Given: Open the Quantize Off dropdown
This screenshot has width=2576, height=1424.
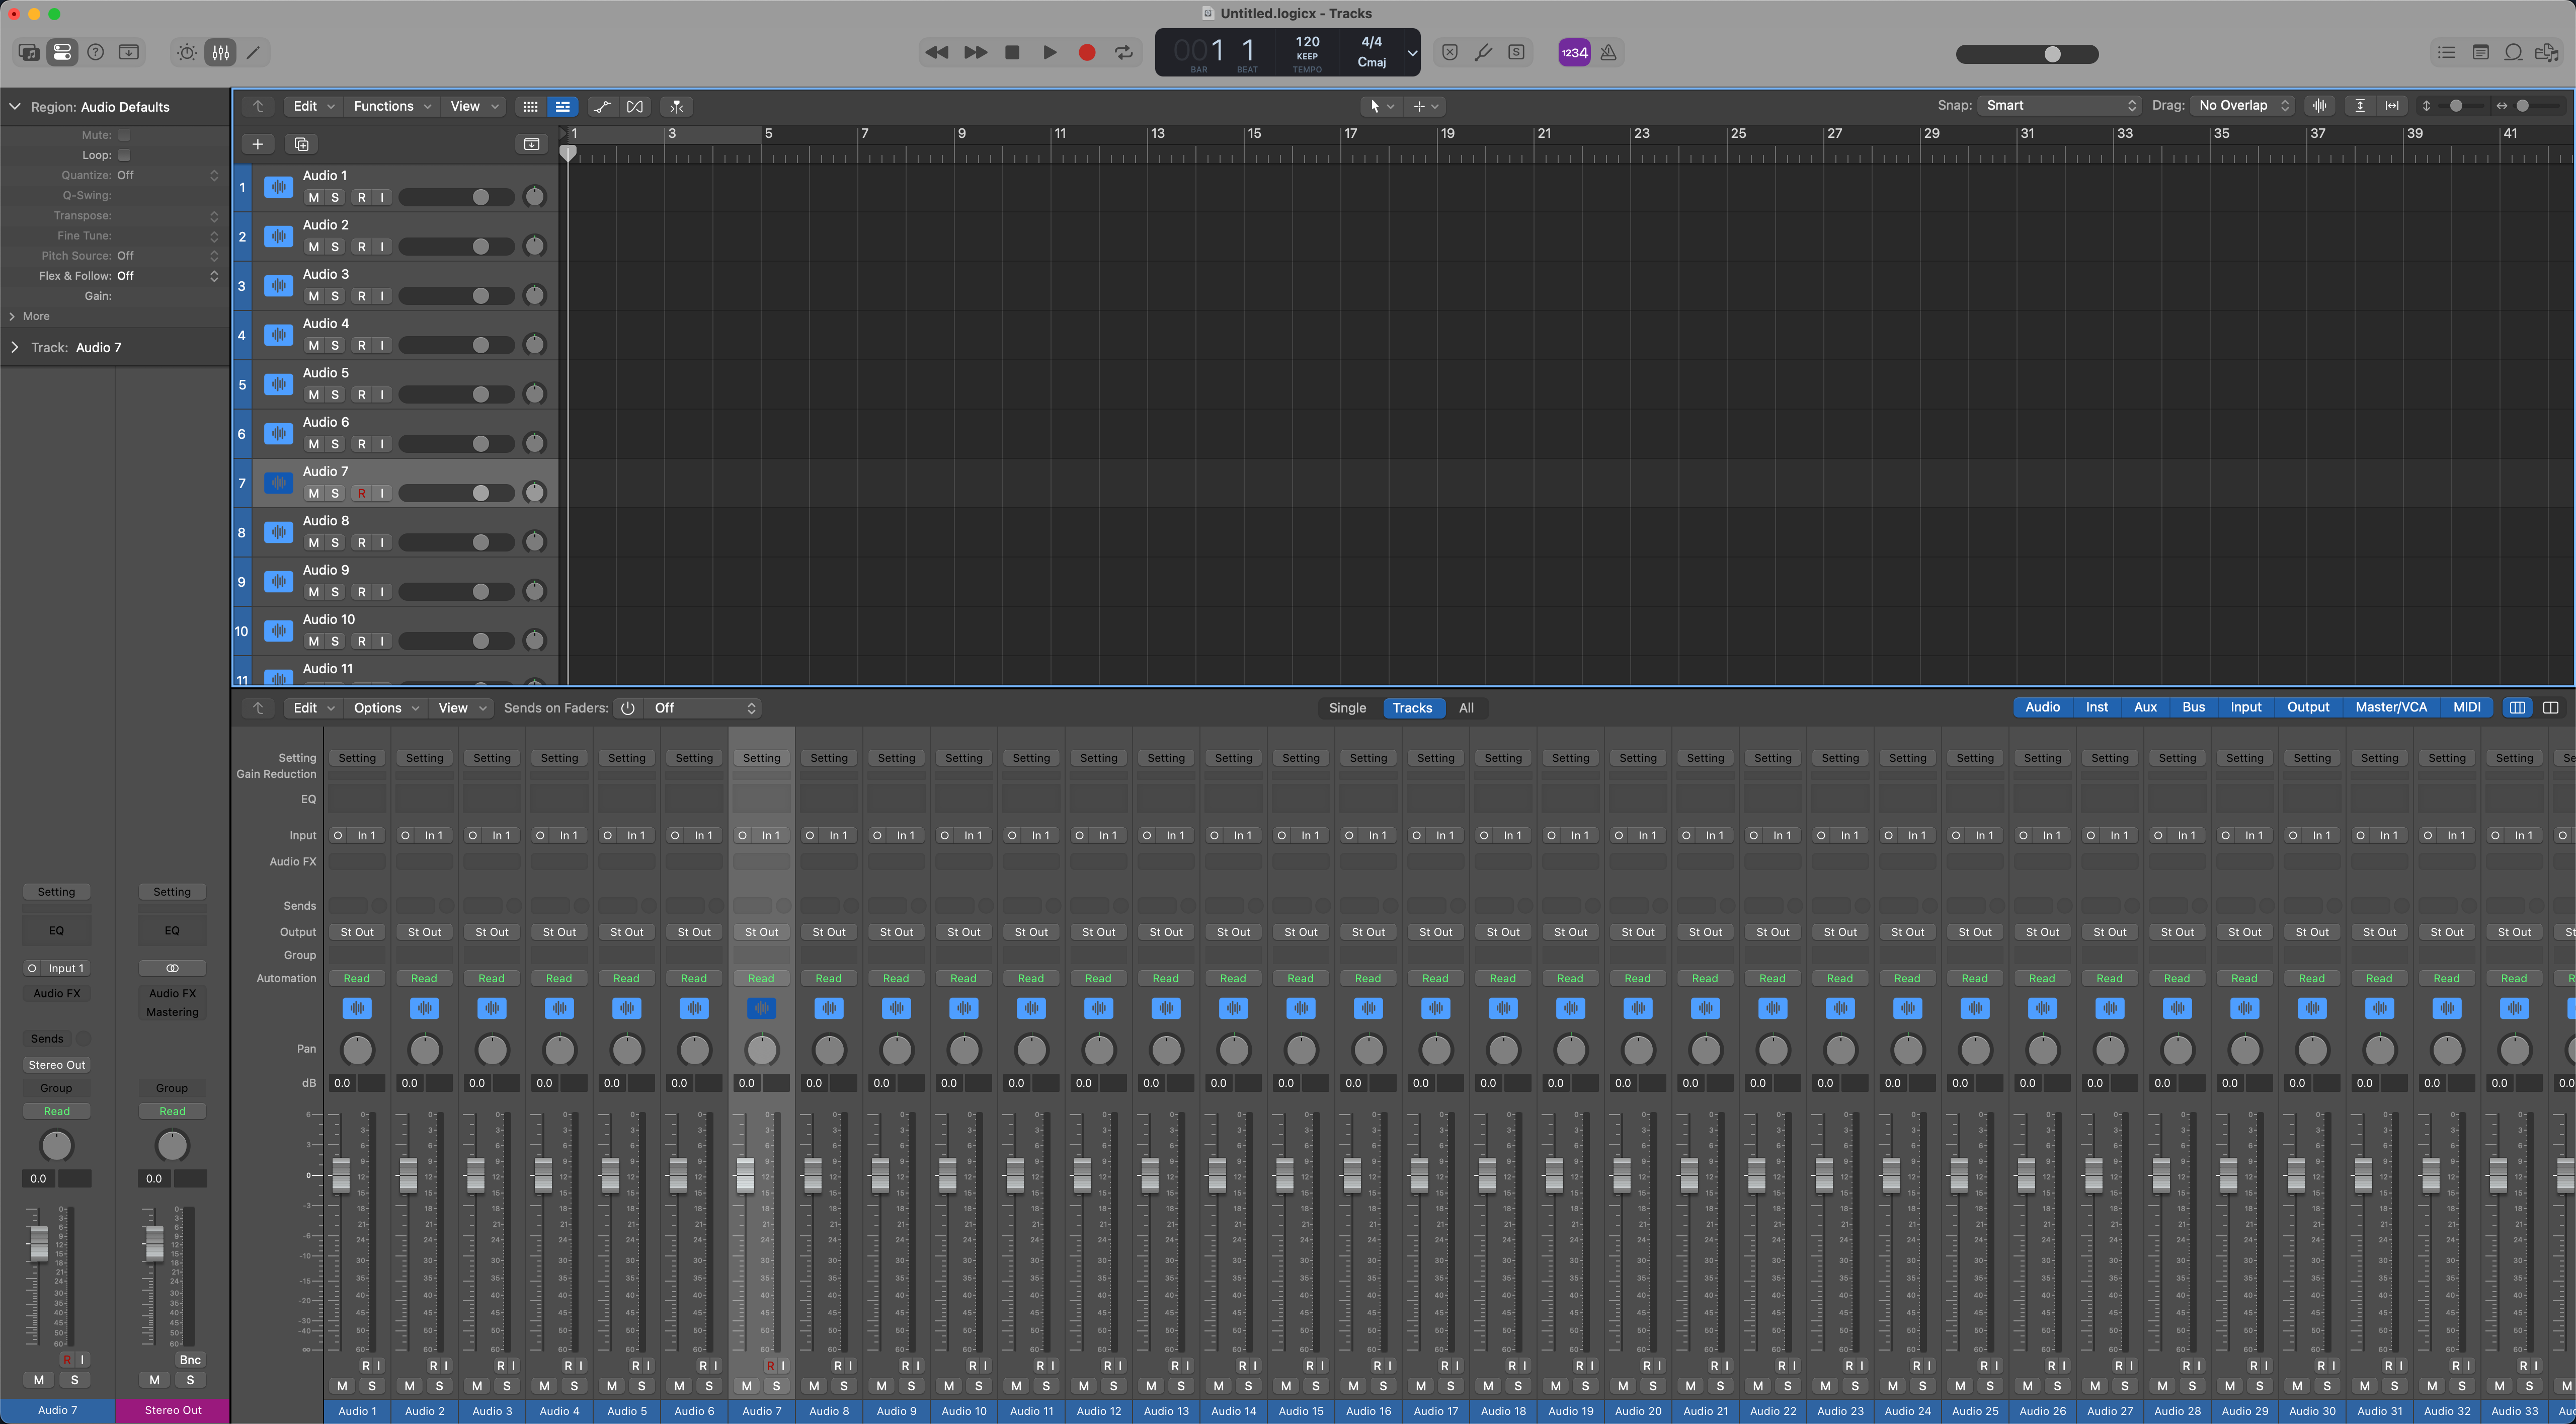Looking at the screenshot, I should tap(167, 175).
